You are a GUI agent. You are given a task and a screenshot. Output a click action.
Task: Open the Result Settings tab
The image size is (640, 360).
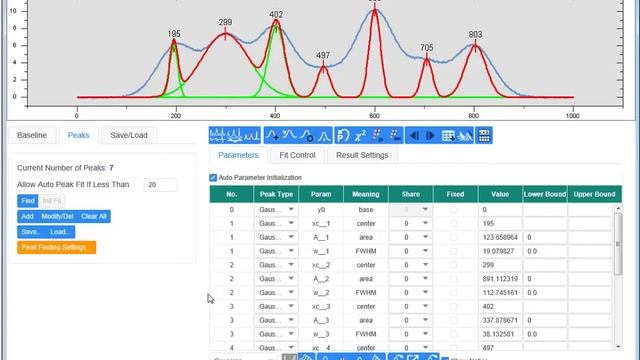pos(362,156)
